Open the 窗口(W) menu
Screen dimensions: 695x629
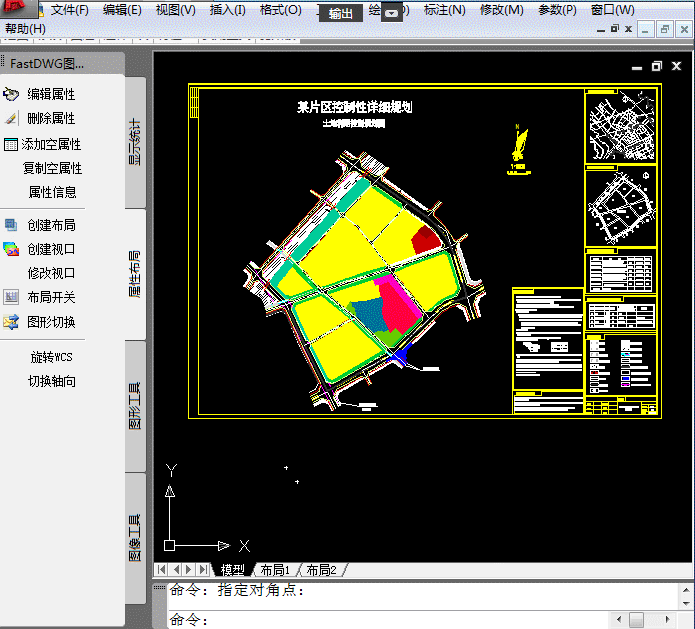(613, 10)
